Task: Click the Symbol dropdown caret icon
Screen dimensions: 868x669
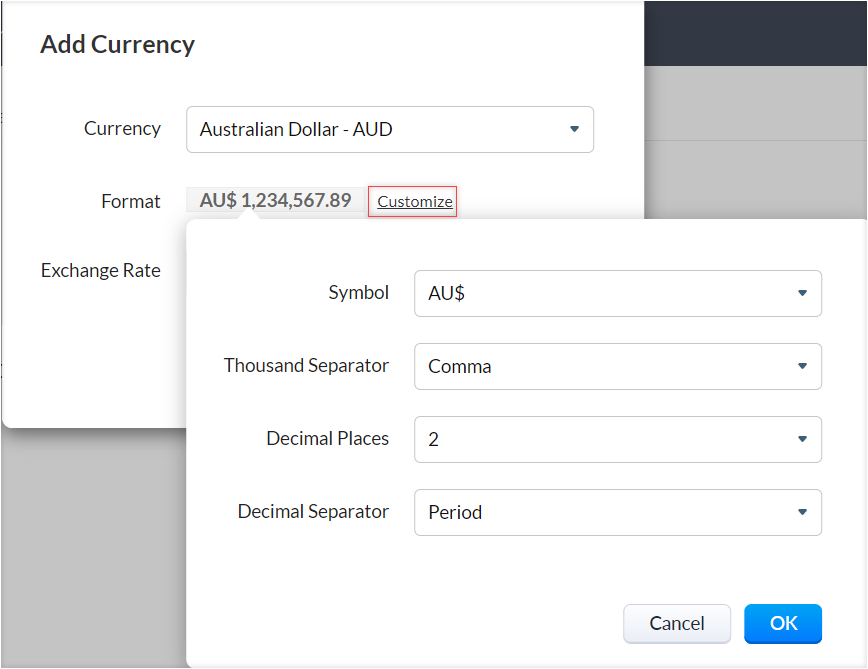Action: click(x=802, y=293)
